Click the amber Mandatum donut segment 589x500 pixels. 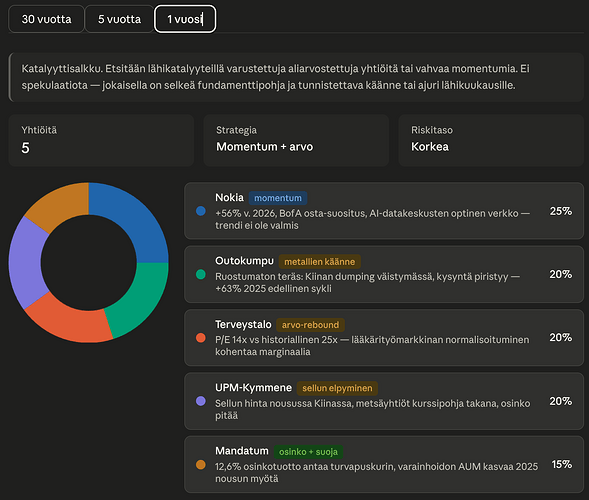(60, 205)
